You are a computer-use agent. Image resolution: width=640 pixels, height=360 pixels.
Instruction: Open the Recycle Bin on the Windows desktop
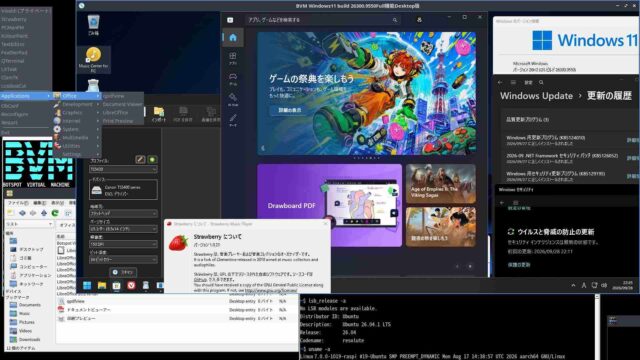click(93, 24)
